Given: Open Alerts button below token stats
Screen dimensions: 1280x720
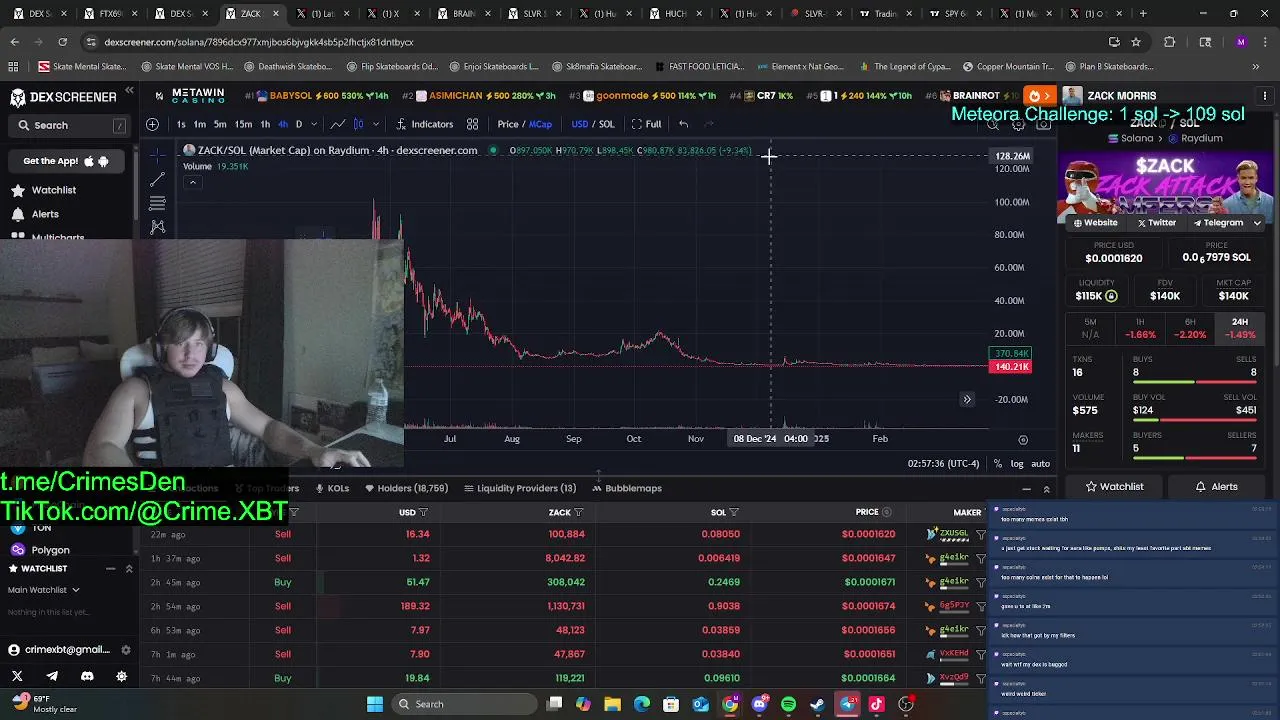Looking at the screenshot, I should tap(1216, 487).
